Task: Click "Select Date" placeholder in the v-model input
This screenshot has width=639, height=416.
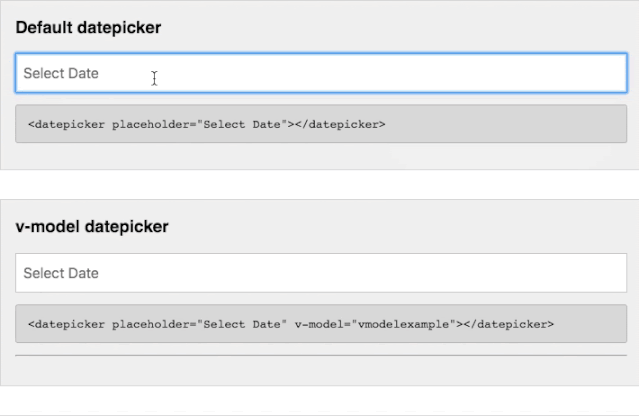Action: (x=61, y=273)
